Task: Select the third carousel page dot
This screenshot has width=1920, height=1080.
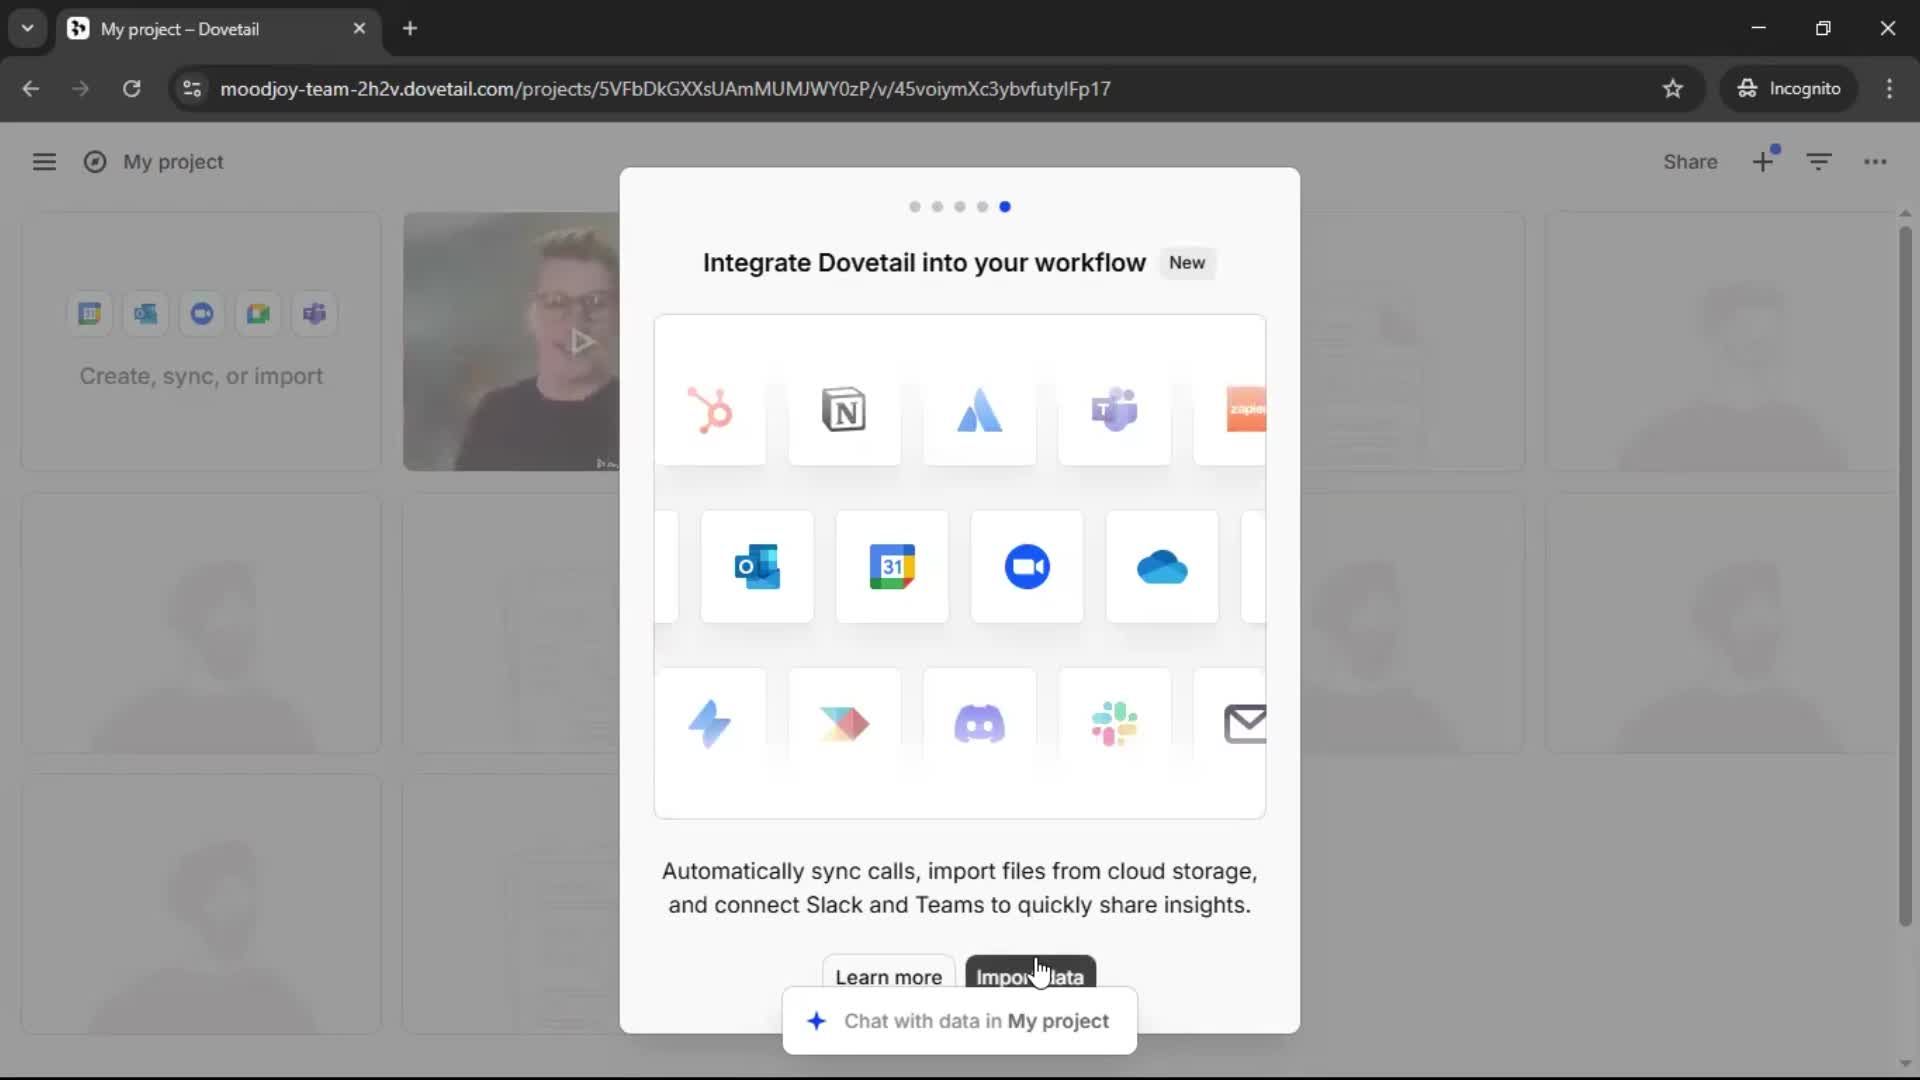Action: click(x=960, y=207)
